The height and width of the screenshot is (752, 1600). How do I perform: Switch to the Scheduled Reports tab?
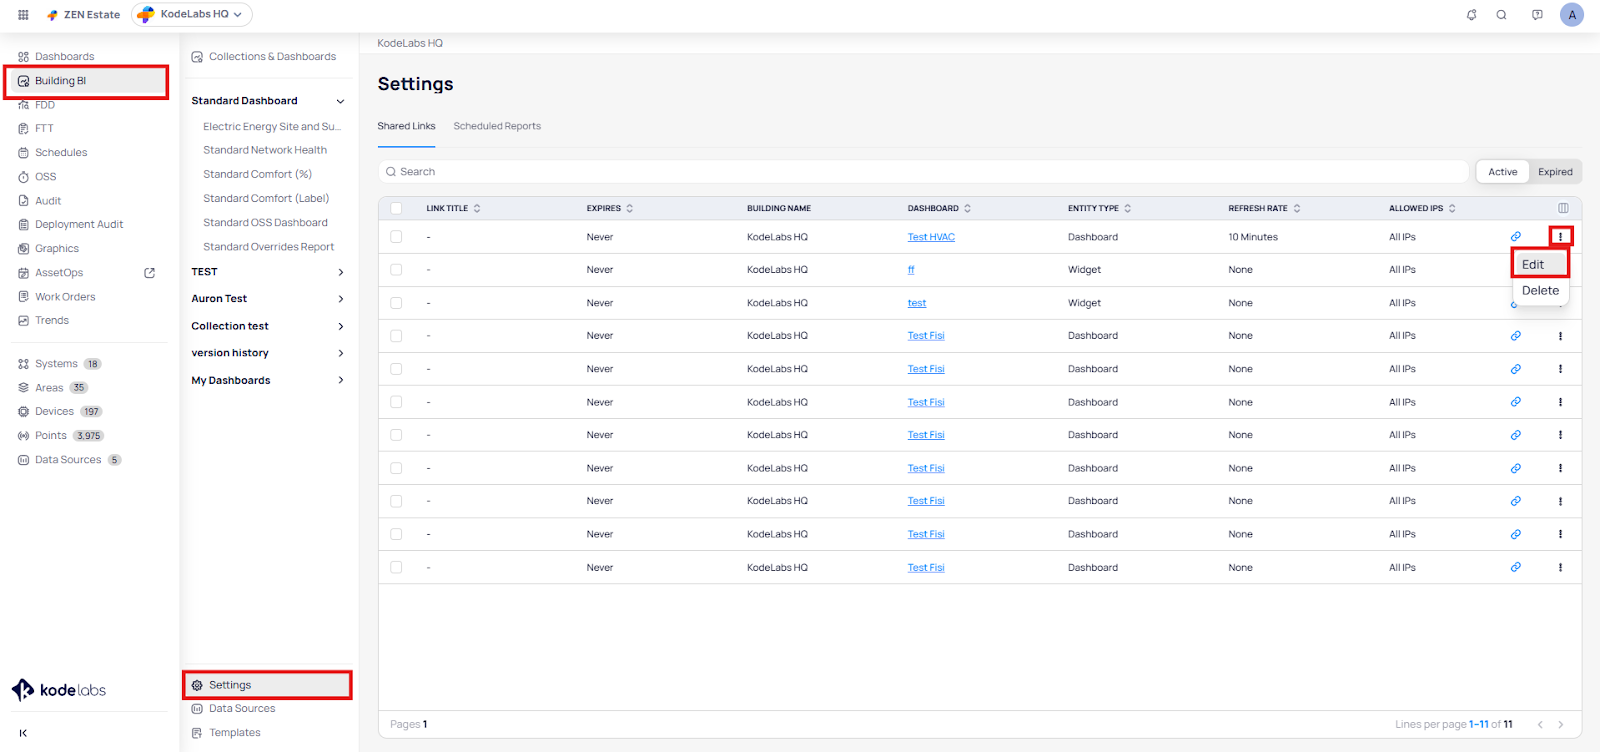click(x=497, y=126)
